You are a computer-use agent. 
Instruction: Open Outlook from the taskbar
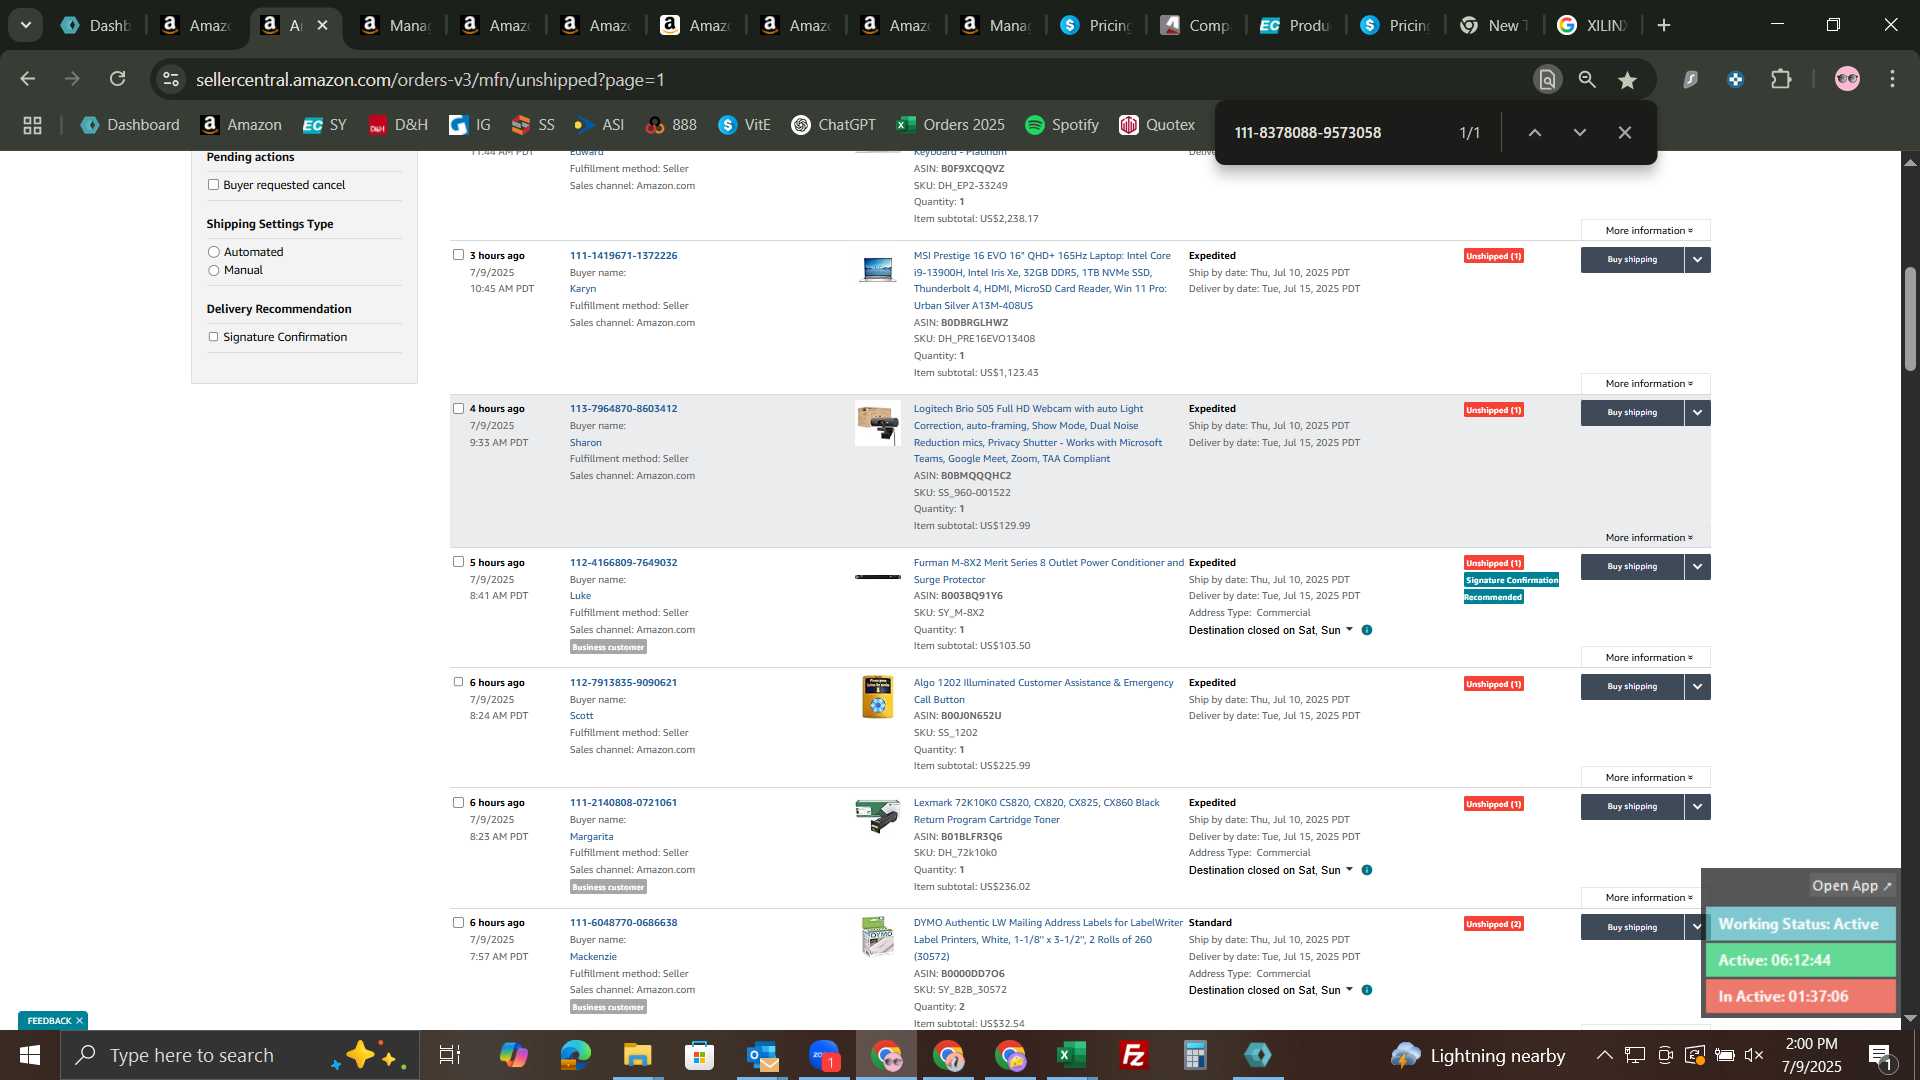[762, 1055]
